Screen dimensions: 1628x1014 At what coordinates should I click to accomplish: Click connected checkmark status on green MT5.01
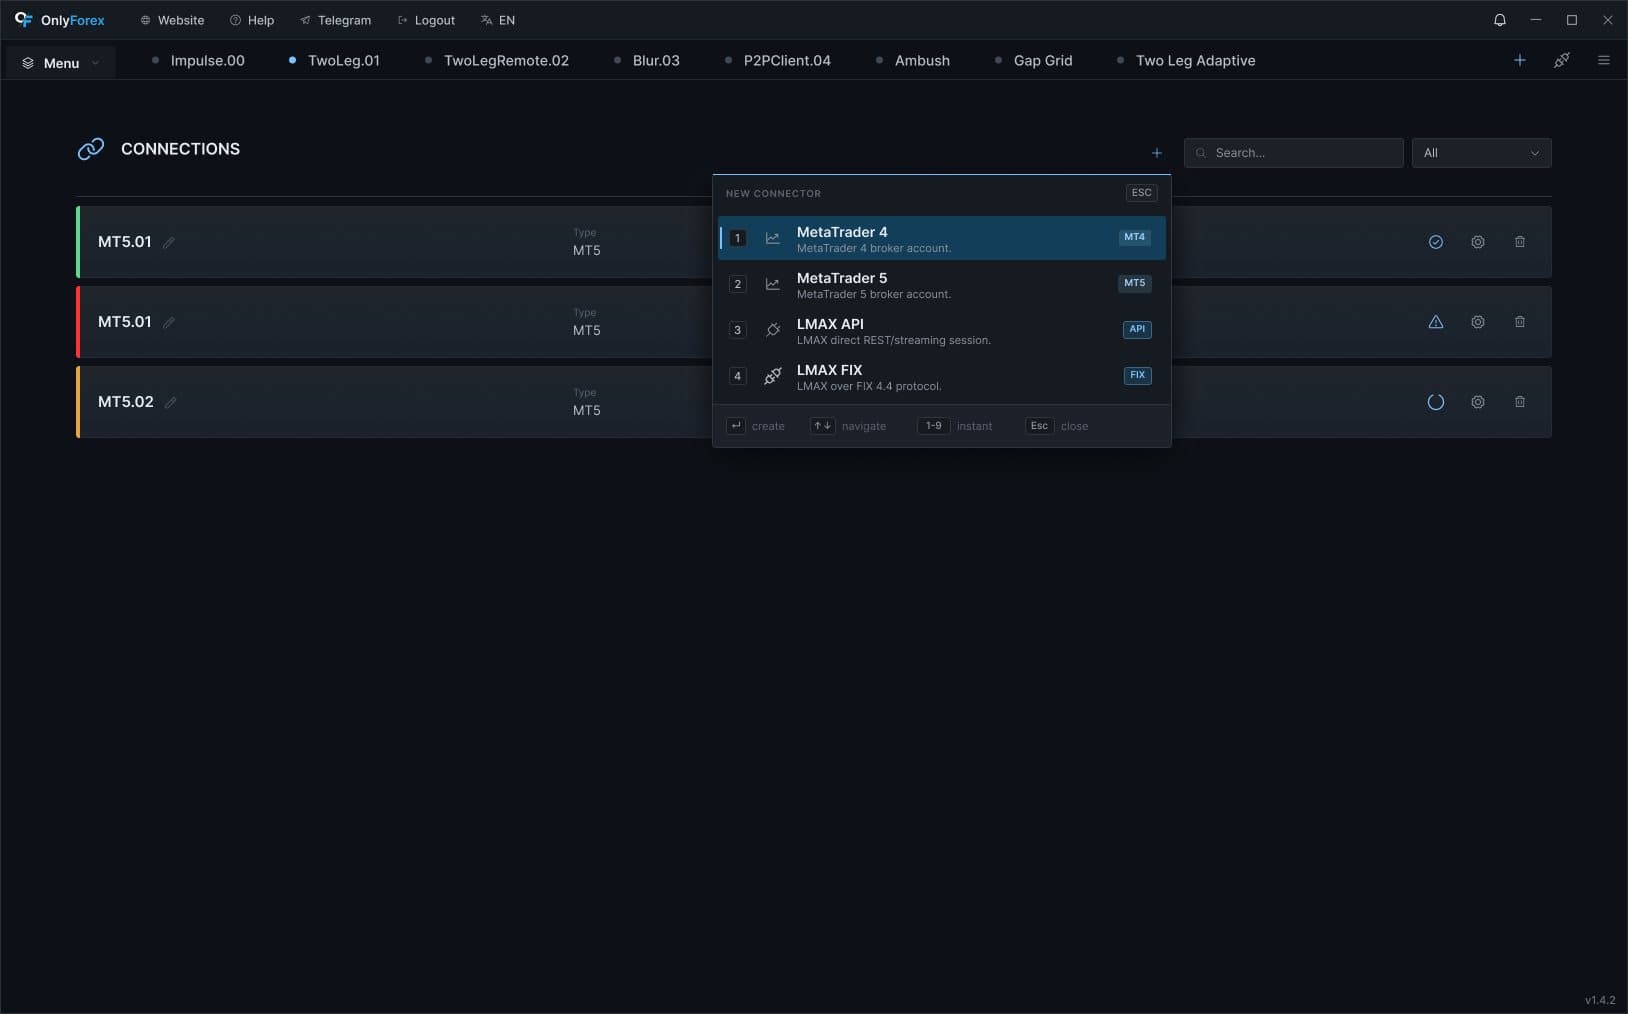[x=1436, y=242]
